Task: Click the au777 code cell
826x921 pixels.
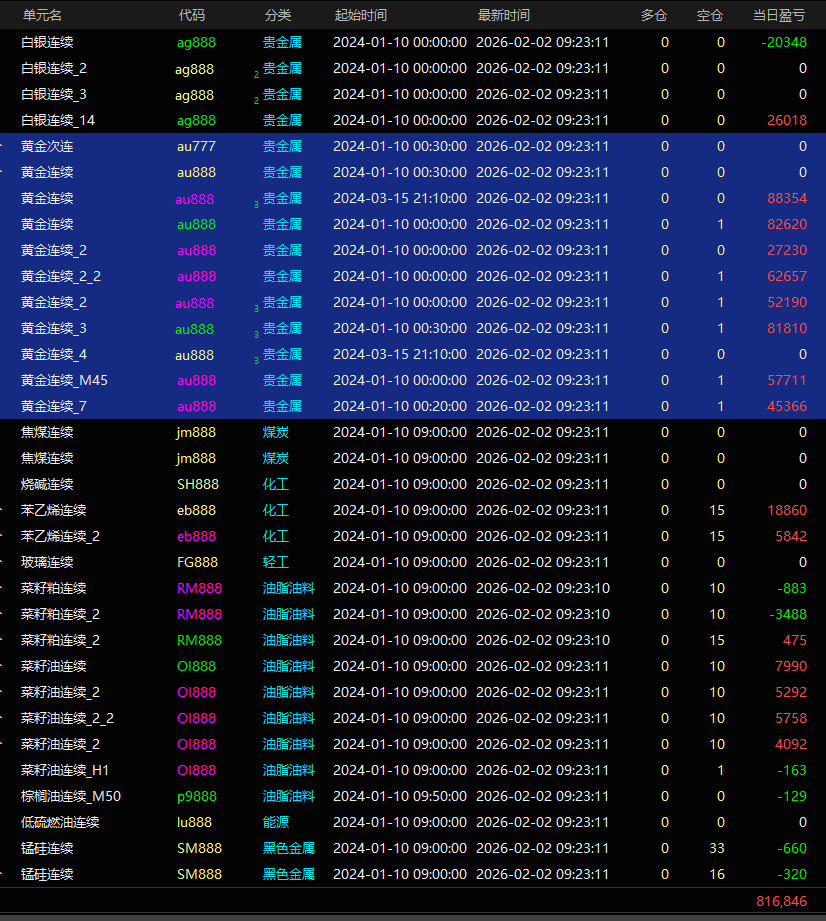Action: [196, 146]
